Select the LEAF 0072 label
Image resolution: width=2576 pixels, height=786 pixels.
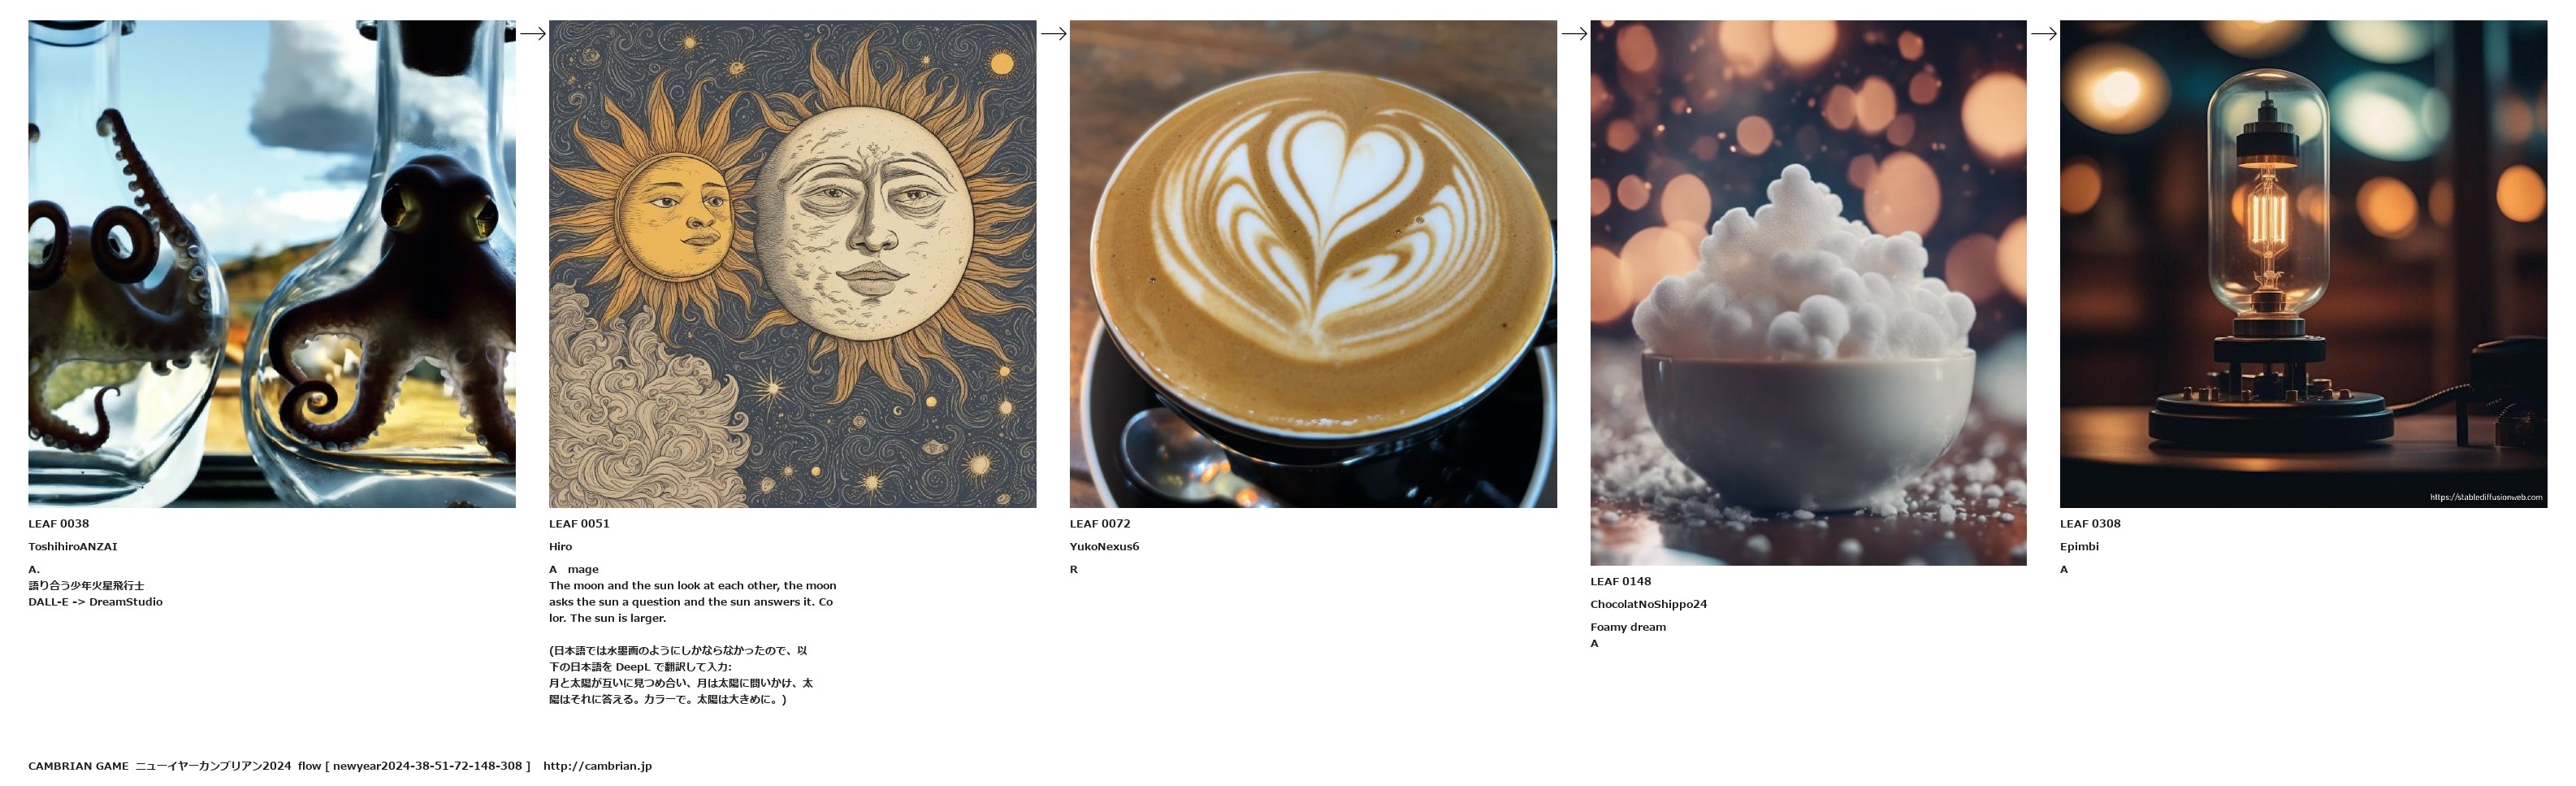(x=1100, y=524)
